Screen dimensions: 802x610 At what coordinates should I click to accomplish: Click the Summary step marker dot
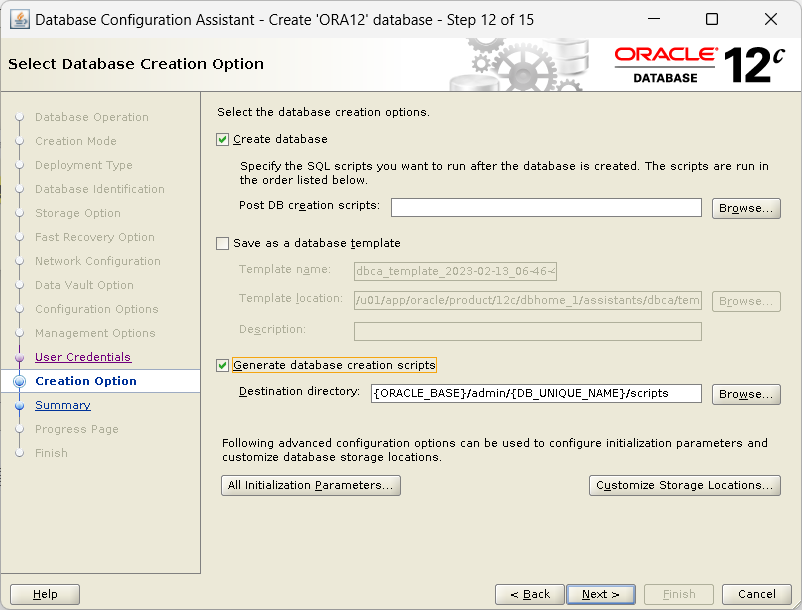(x=19, y=405)
